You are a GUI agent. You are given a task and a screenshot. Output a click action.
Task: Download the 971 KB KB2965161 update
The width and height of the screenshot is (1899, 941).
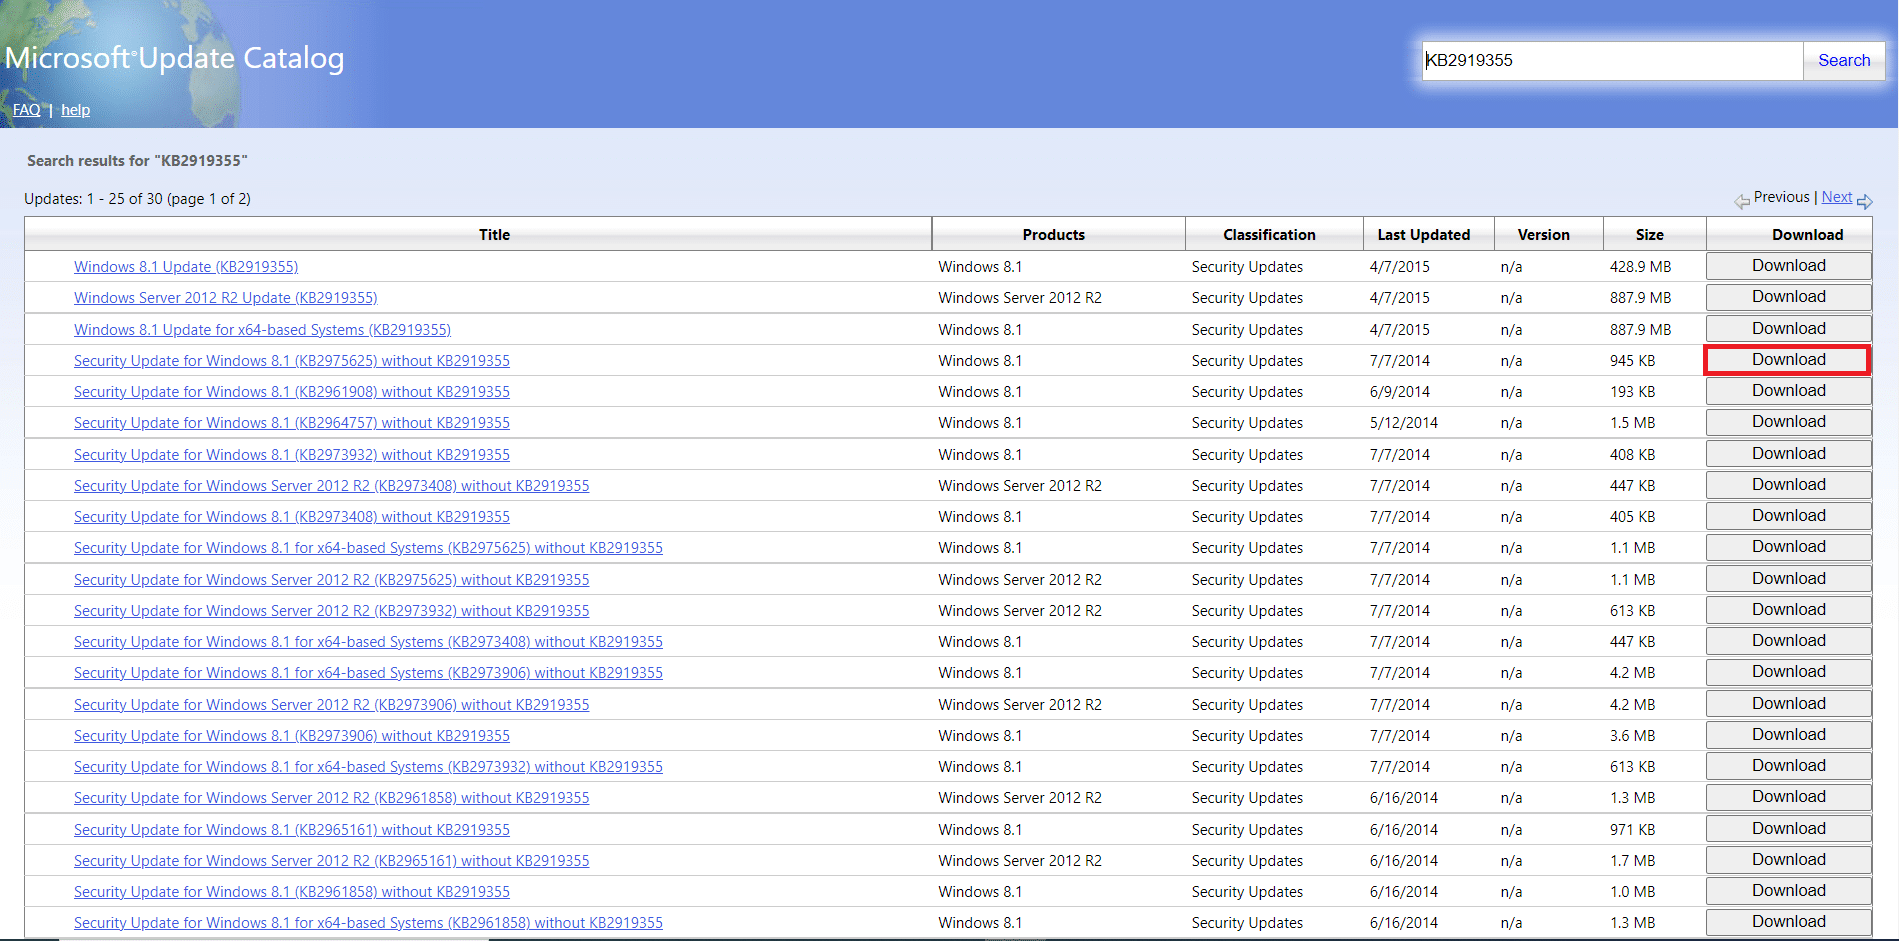tap(1788, 829)
